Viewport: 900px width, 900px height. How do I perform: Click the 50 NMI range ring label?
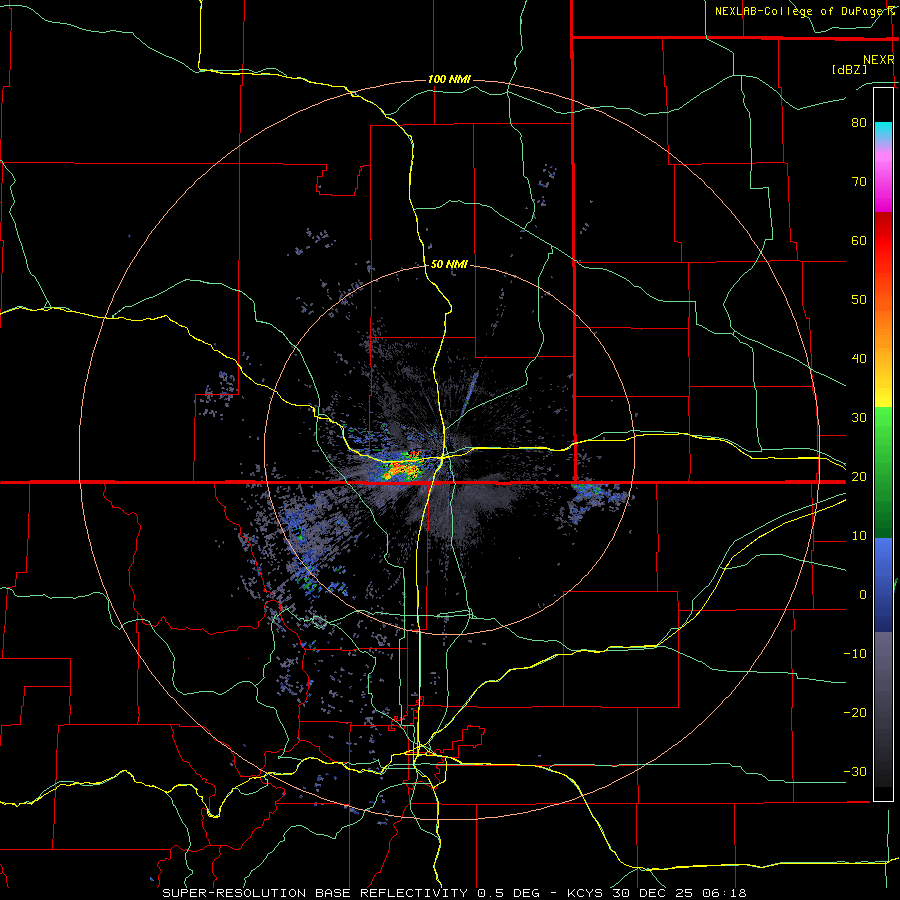449,264
